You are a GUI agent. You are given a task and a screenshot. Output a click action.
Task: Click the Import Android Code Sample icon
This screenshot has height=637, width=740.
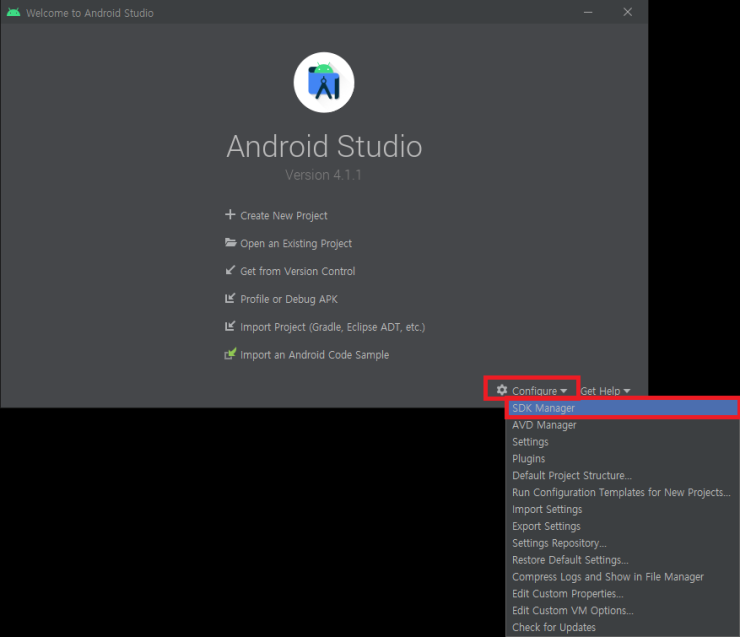click(x=230, y=354)
